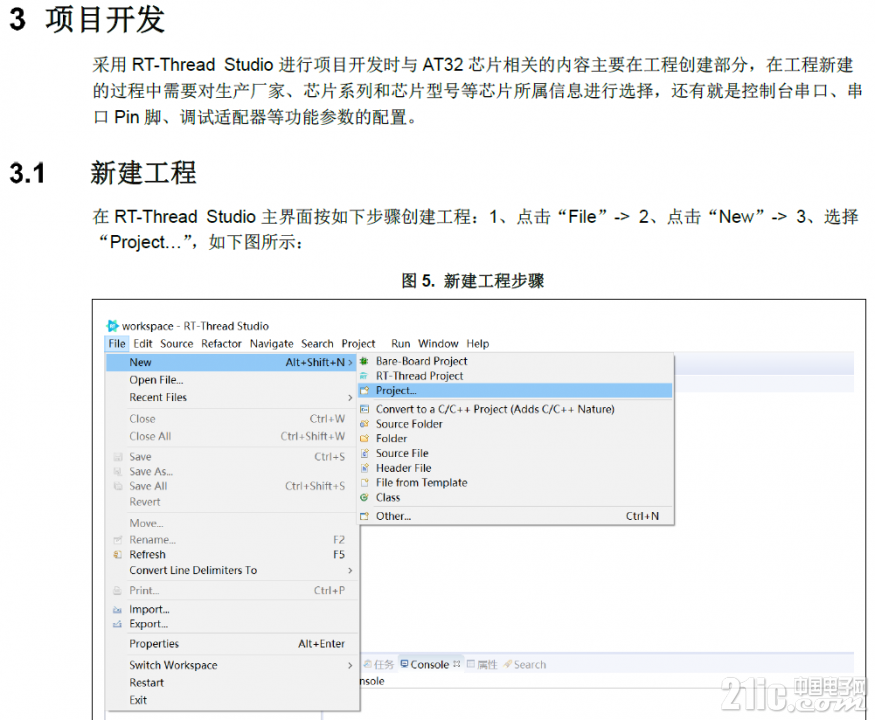Click the Source Folder icon
The image size is (875, 720).
(364, 424)
